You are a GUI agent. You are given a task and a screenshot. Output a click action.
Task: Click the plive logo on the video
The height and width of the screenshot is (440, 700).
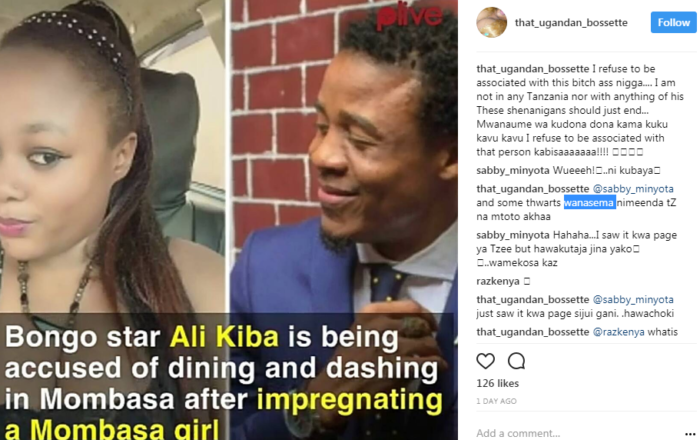[x=409, y=16]
